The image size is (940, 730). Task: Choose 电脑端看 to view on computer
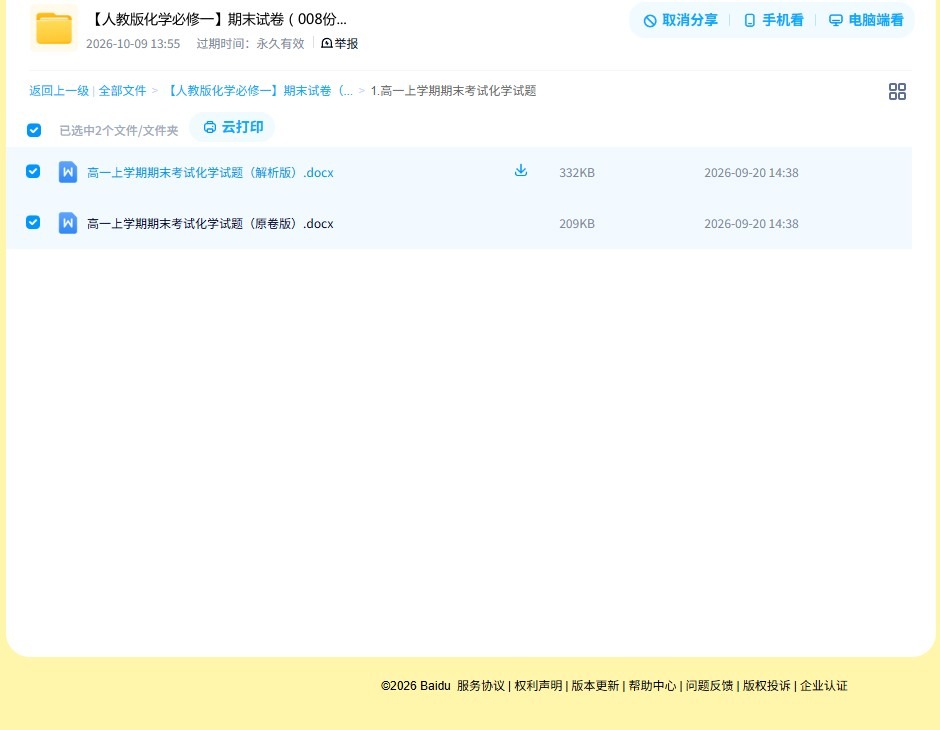[x=866, y=20]
